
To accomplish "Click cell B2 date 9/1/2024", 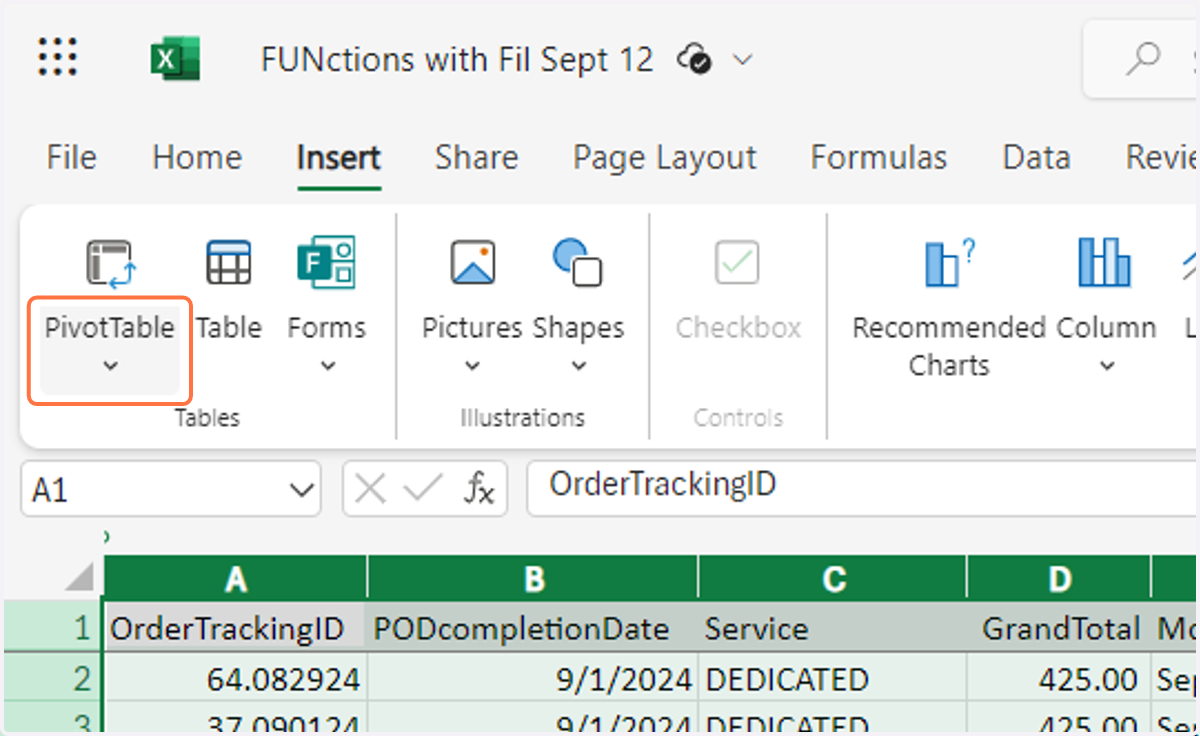I will 533,679.
